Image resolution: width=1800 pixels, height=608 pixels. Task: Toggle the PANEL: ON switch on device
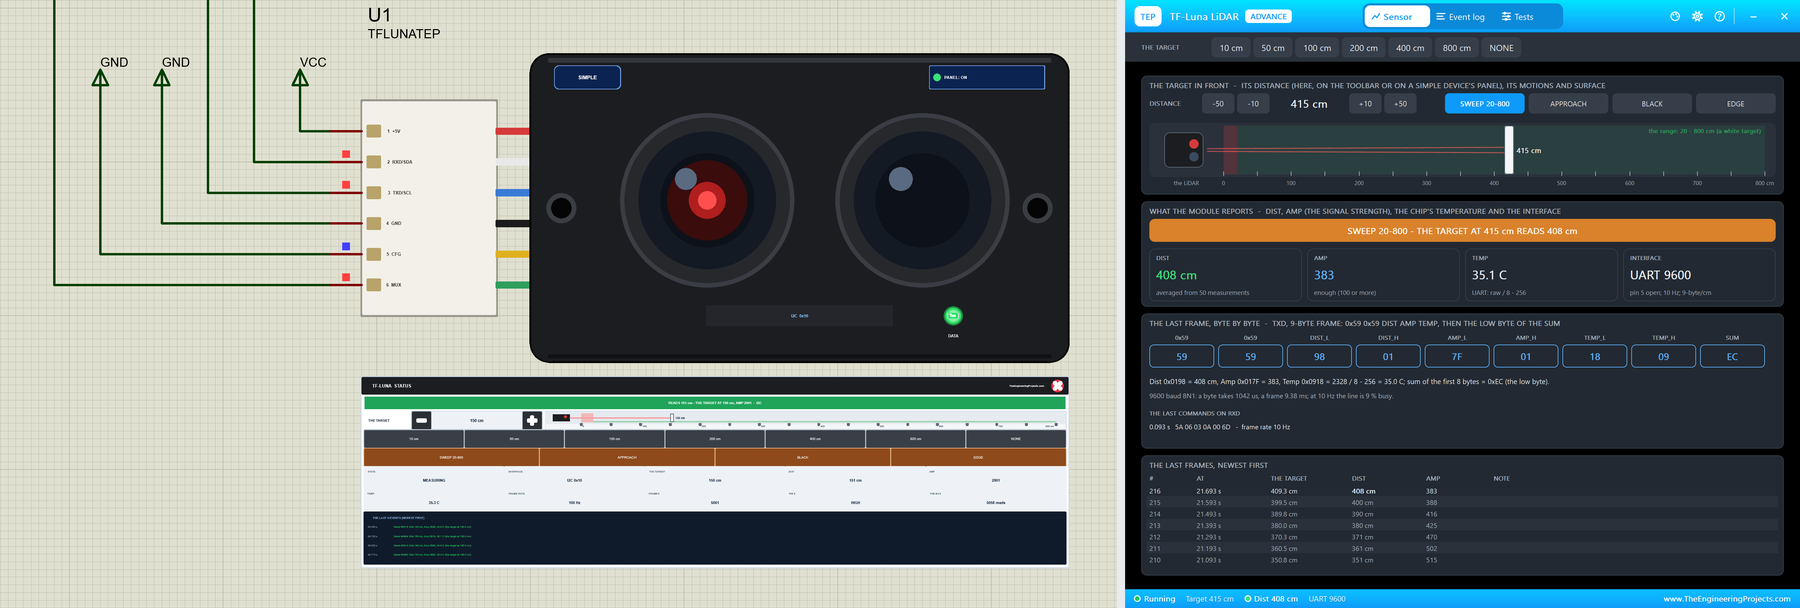[987, 77]
